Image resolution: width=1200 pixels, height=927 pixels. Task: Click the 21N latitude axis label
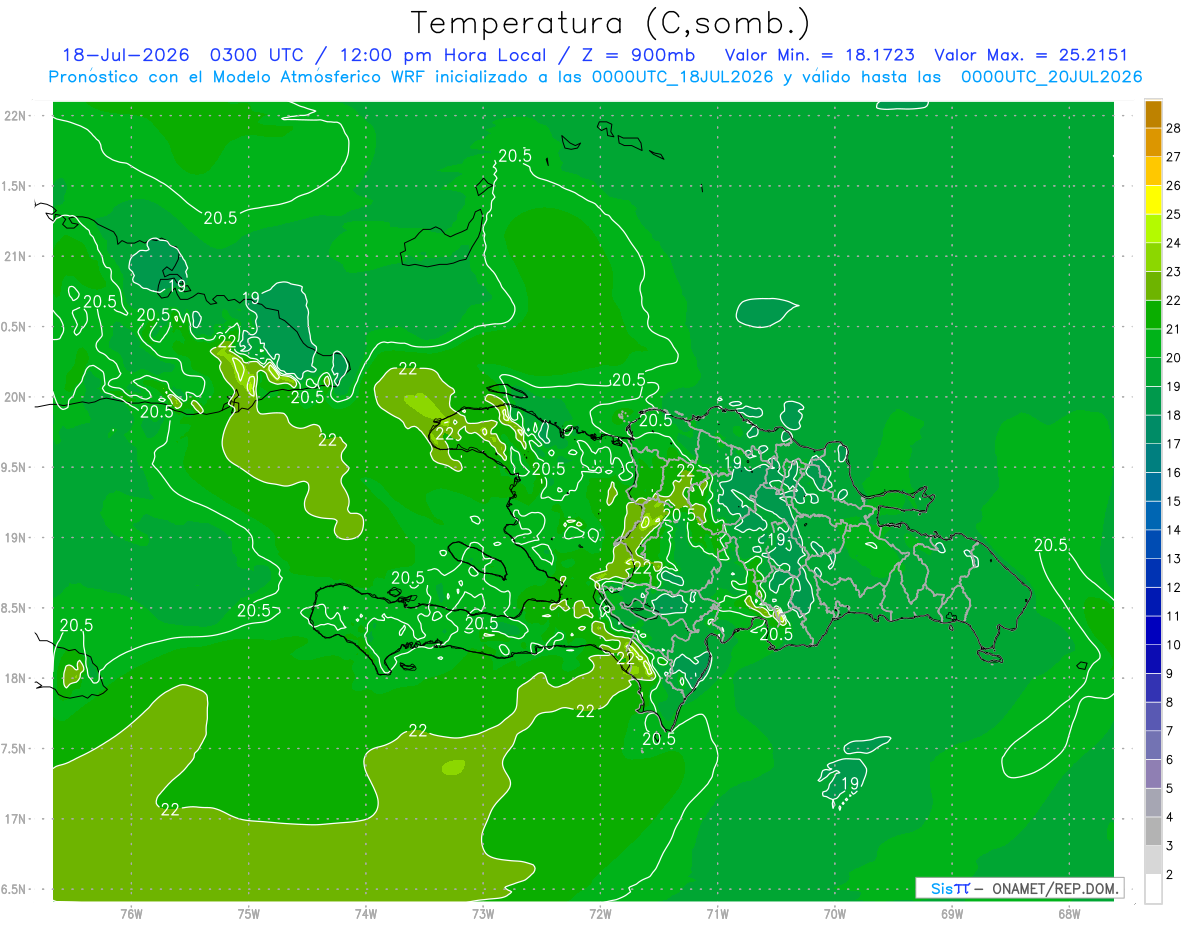16,256
